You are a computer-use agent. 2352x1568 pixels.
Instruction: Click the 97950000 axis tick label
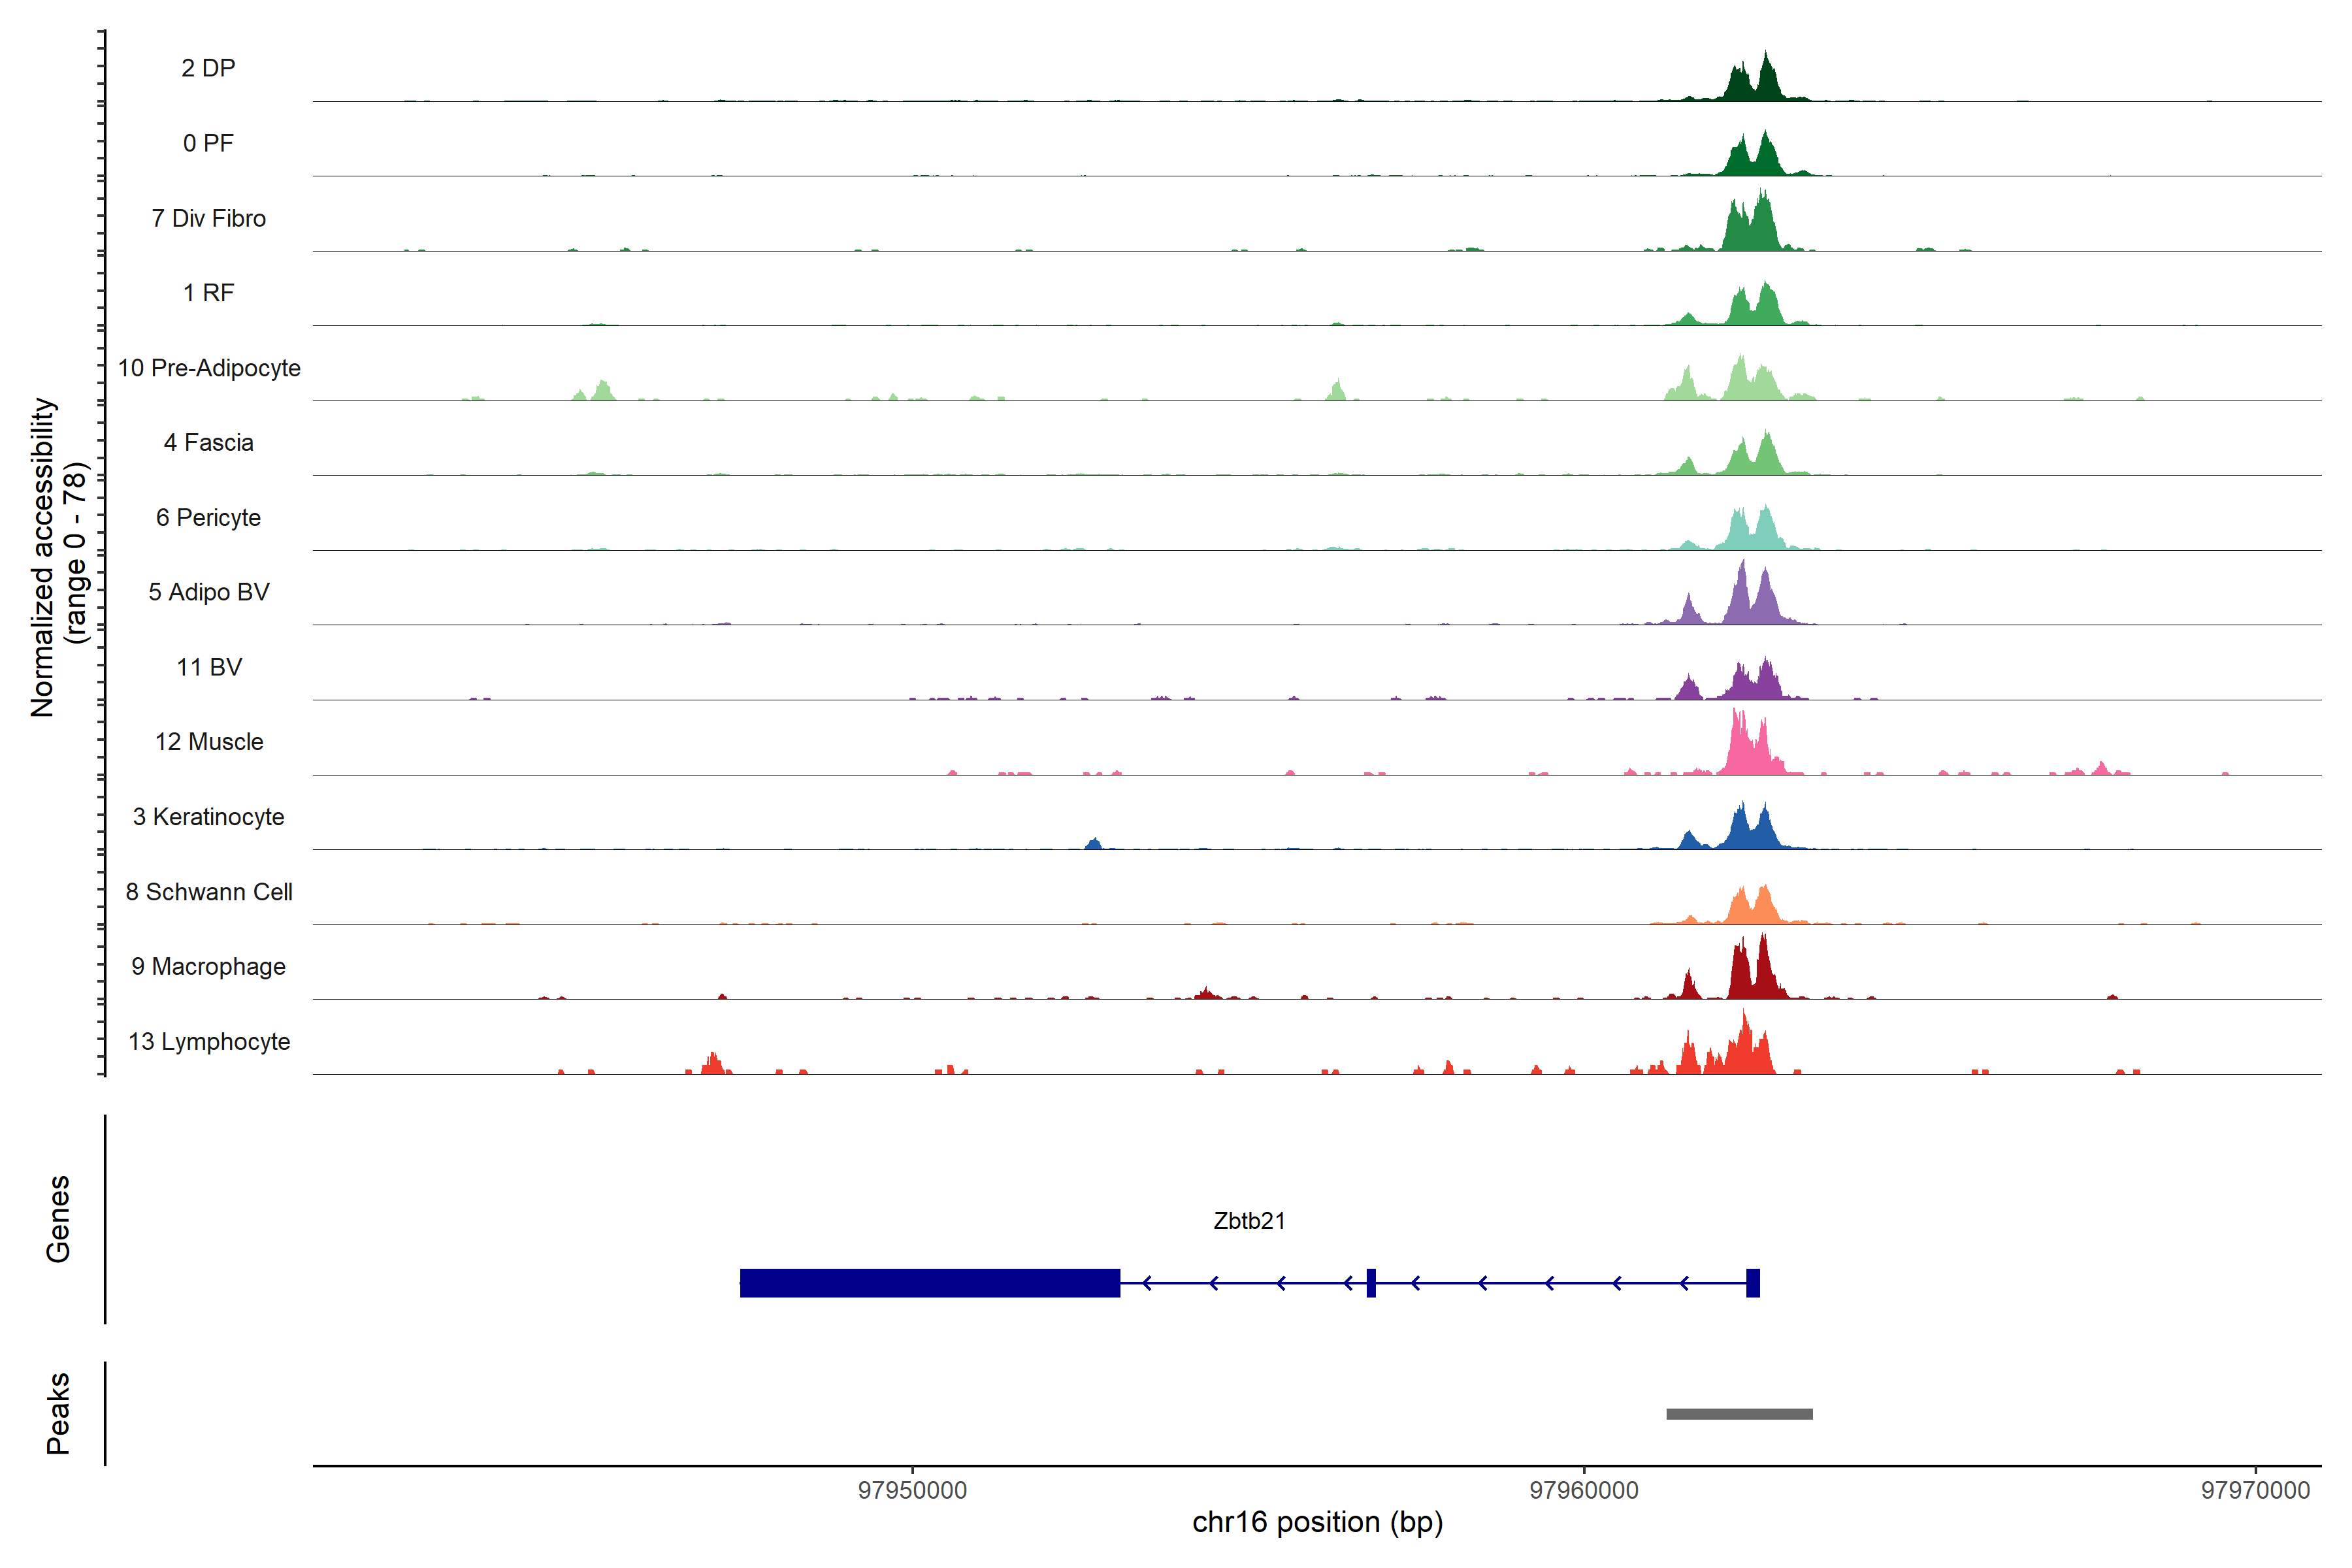coord(912,1490)
